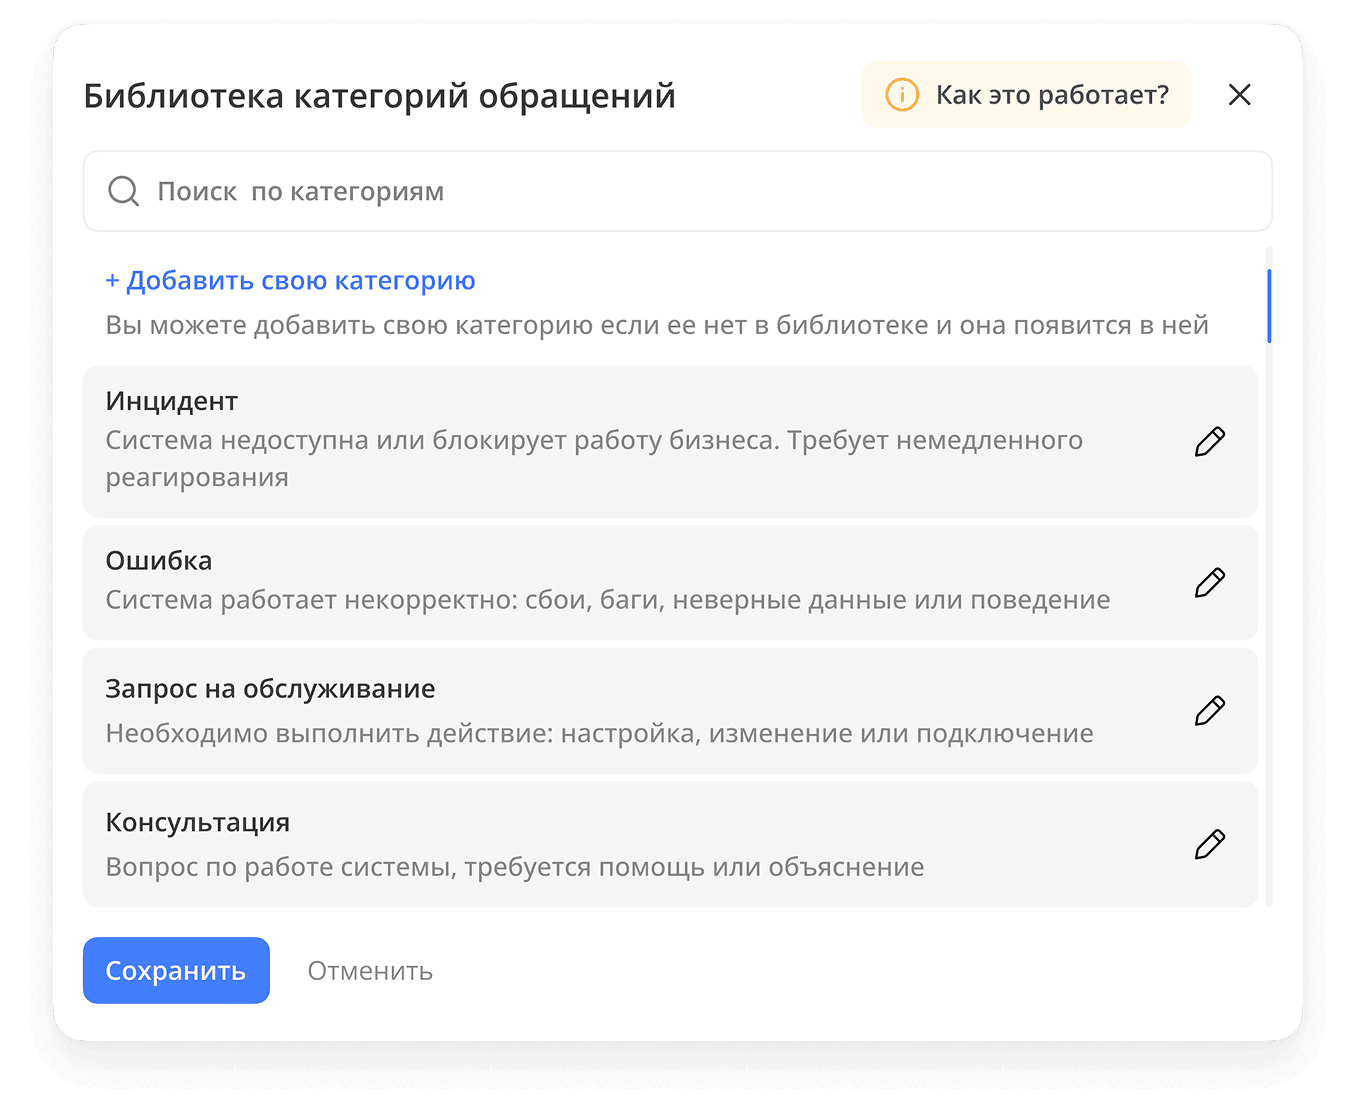This screenshot has height=1113, width=1356.
Task: Select the Запрос на обслуживание title
Action: coord(271,689)
